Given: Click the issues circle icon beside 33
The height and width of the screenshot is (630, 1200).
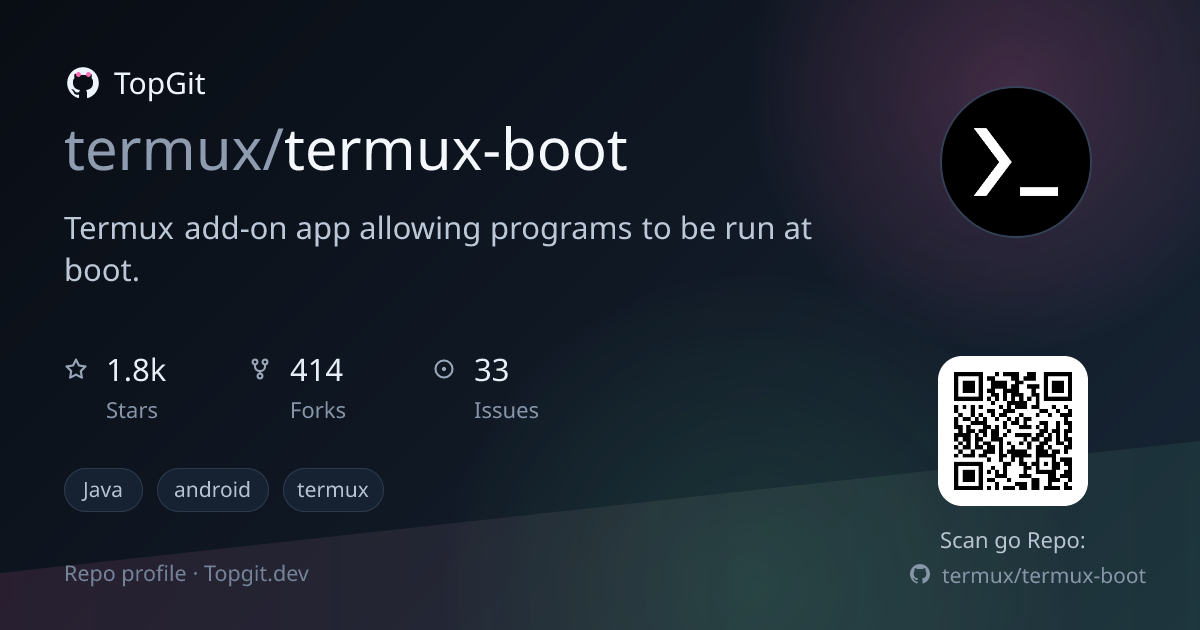Looking at the screenshot, I should coord(444,370).
